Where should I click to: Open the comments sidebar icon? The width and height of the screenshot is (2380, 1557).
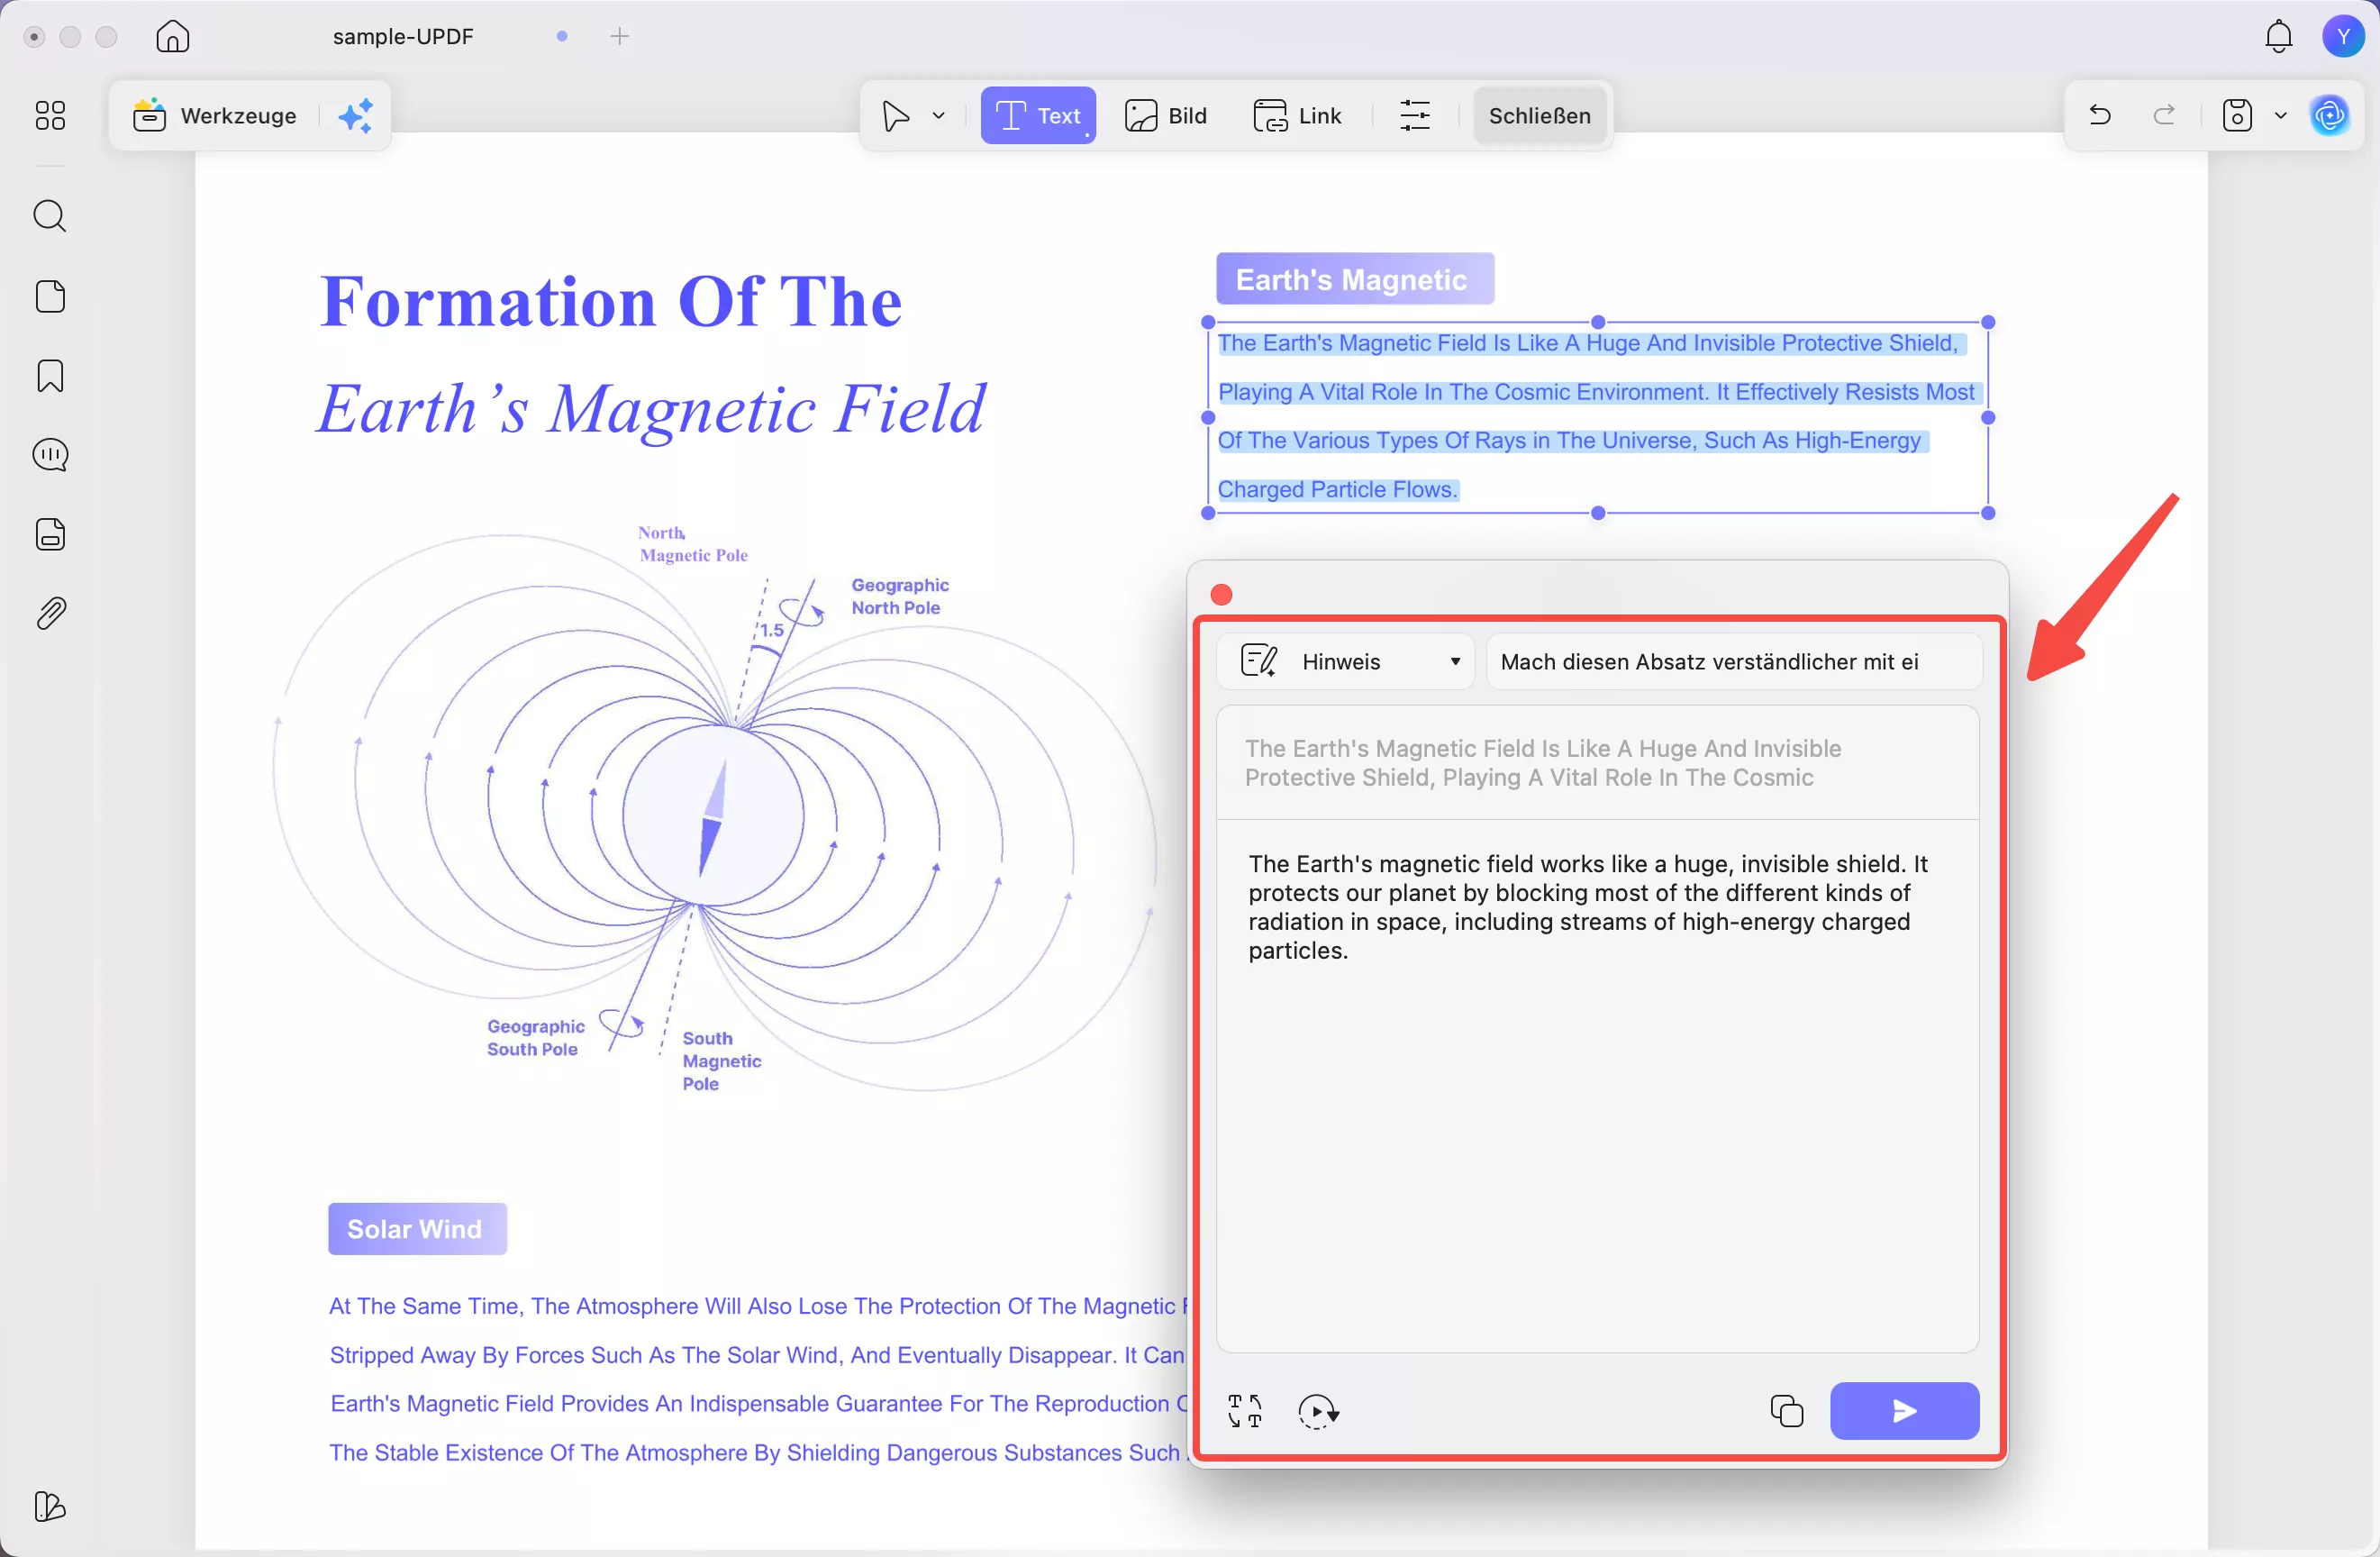point(50,455)
